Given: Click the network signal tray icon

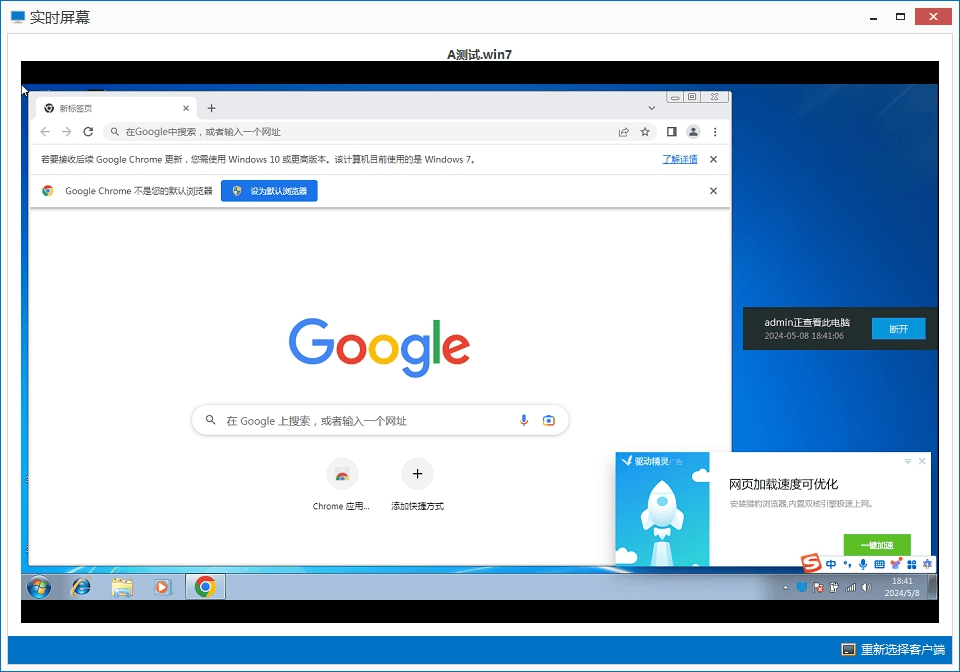Looking at the screenshot, I should click(x=850, y=588).
